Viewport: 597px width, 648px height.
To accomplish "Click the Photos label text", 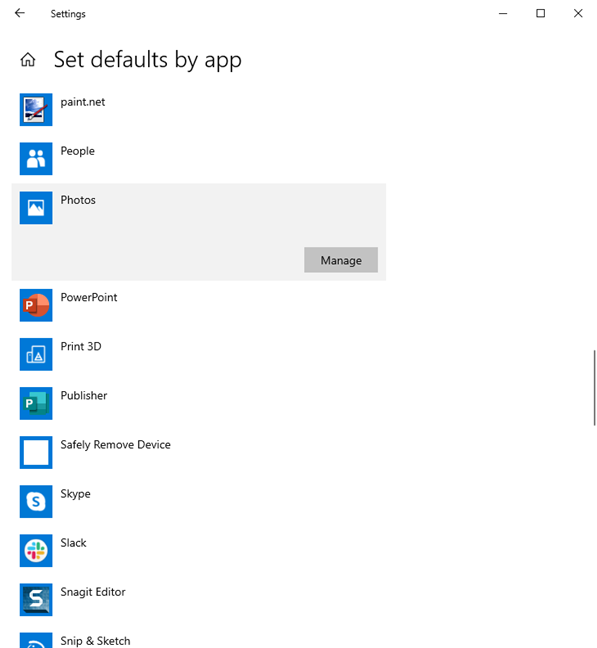I will pos(78,200).
